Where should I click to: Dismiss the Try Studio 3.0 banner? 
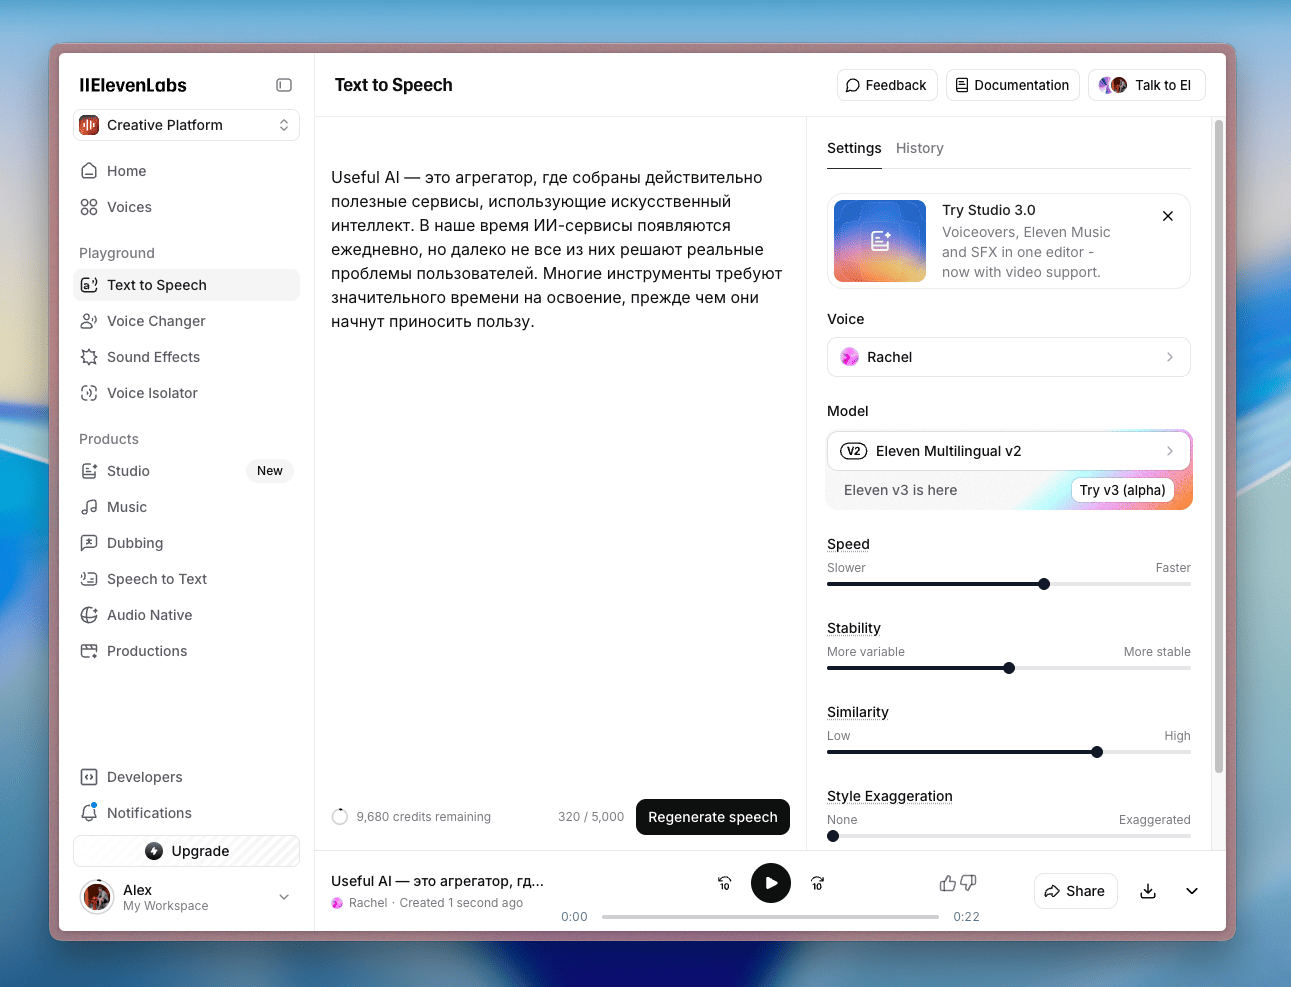tap(1167, 216)
